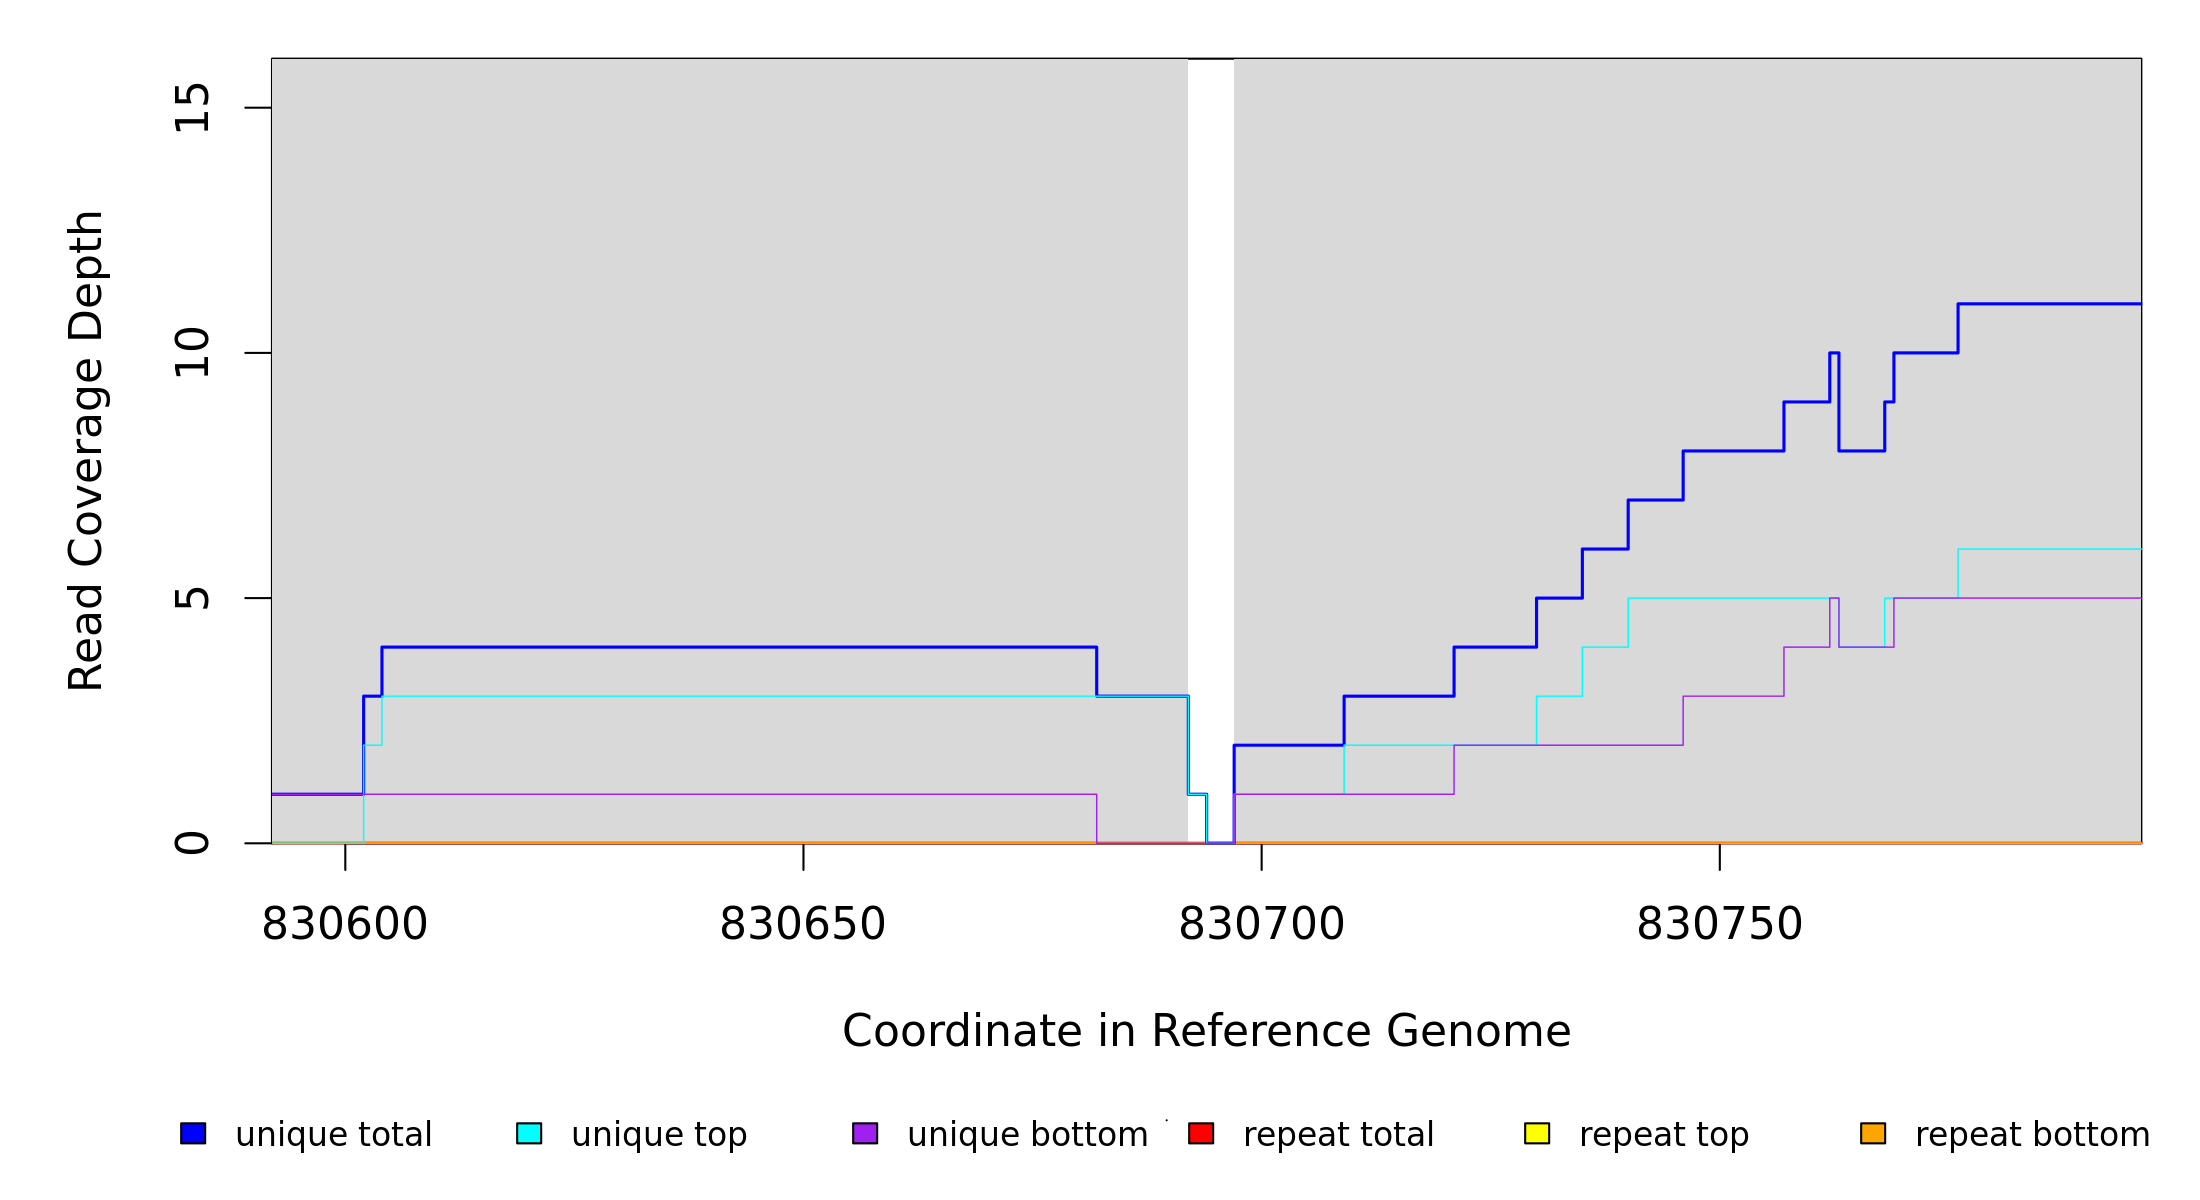Select the "unique top" legend label

point(659,1135)
